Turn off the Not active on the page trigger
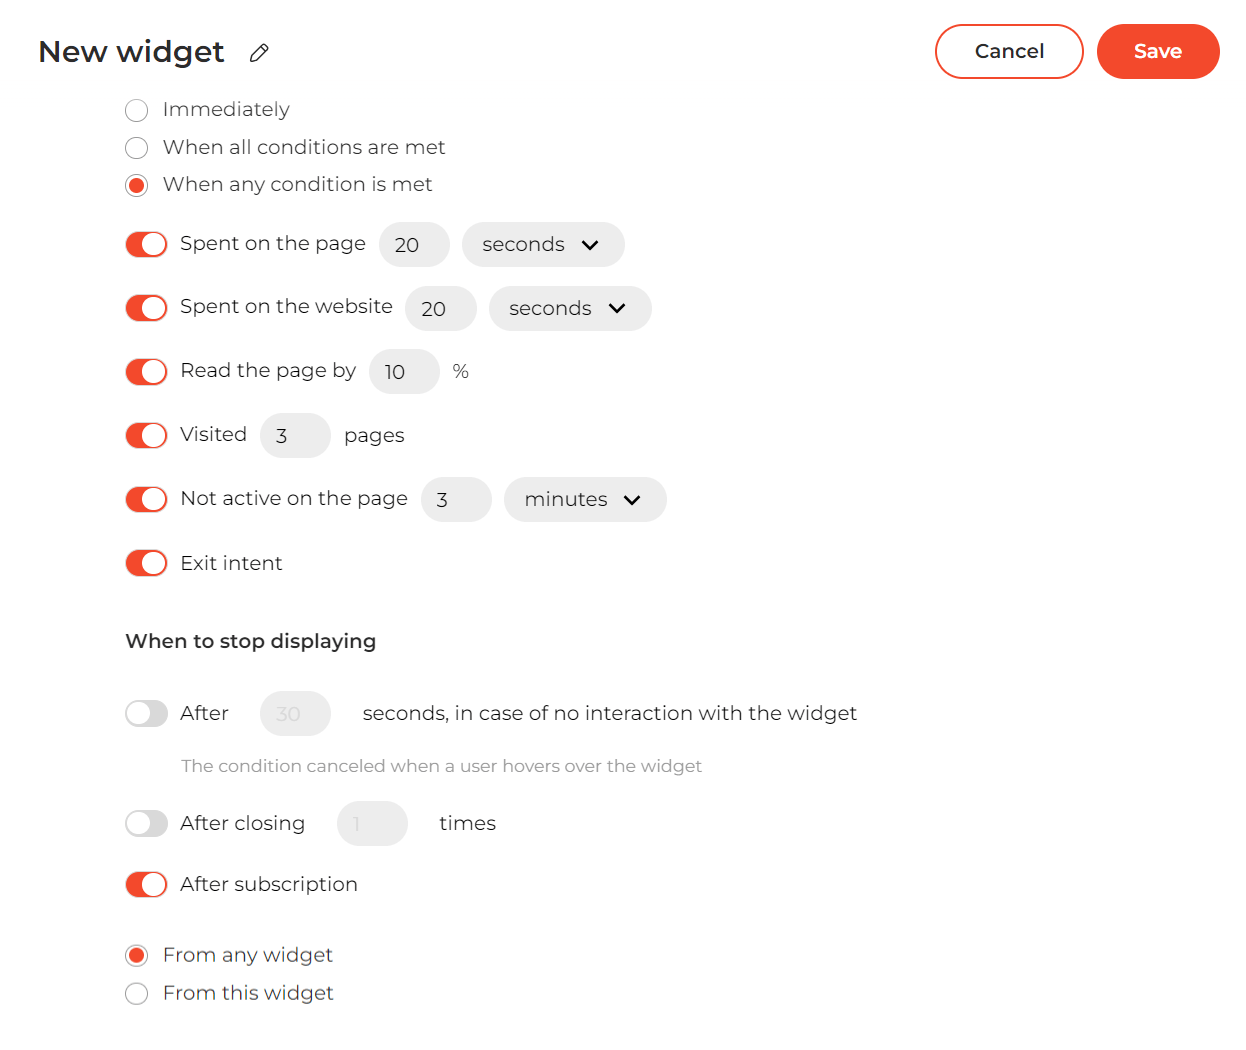This screenshot has height=1050, width=1246. pos(146,499)
